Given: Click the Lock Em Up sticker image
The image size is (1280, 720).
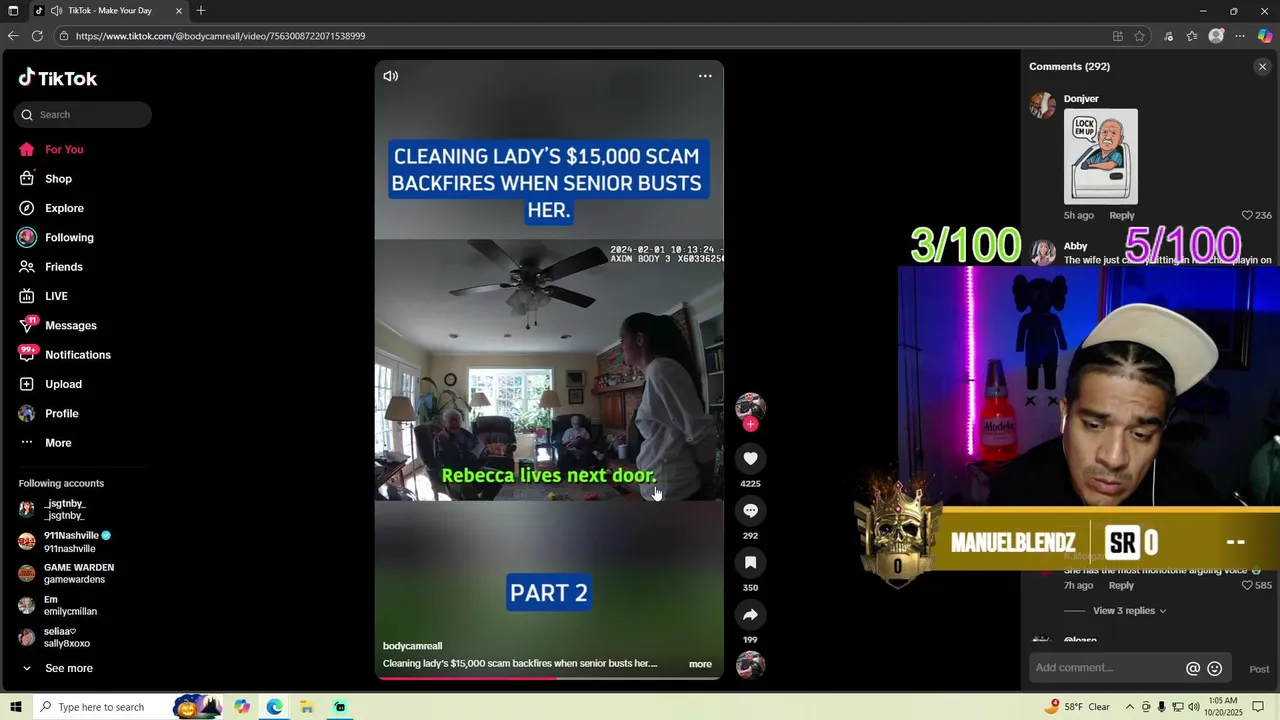Looking at the screenshot, I should pos(1101,156).
